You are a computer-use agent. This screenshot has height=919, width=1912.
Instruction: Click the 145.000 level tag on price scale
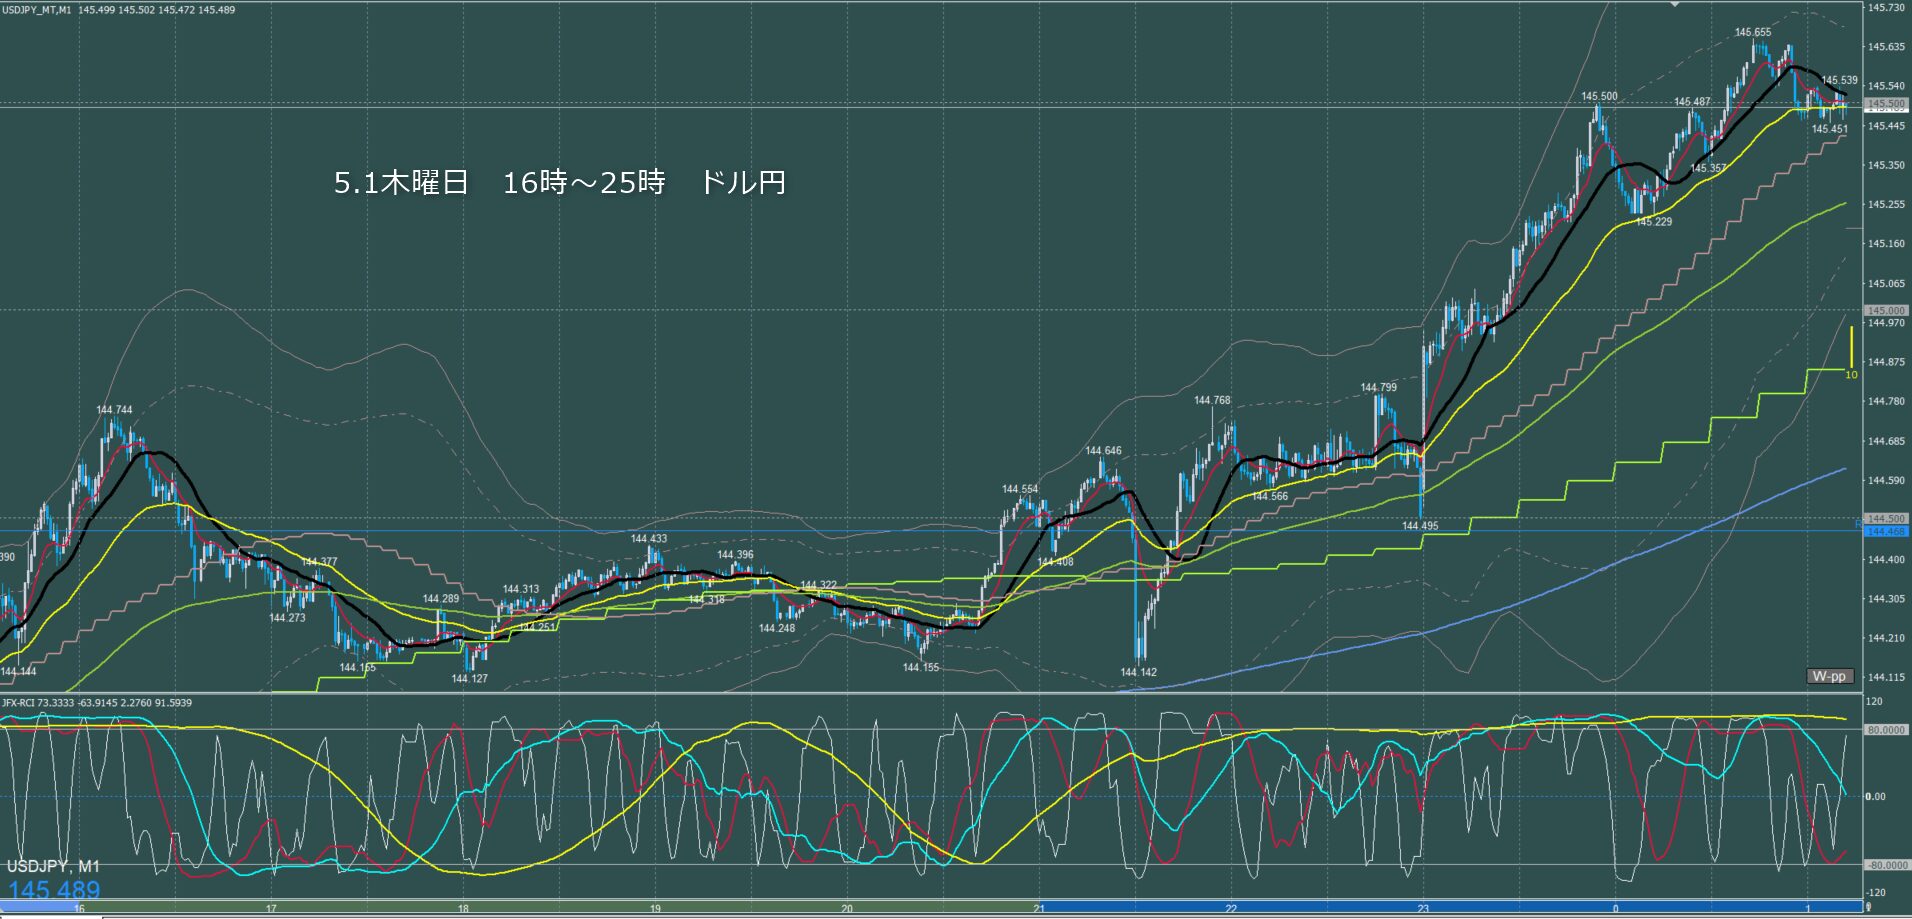pyautogui.click(x=1886, y=311)
